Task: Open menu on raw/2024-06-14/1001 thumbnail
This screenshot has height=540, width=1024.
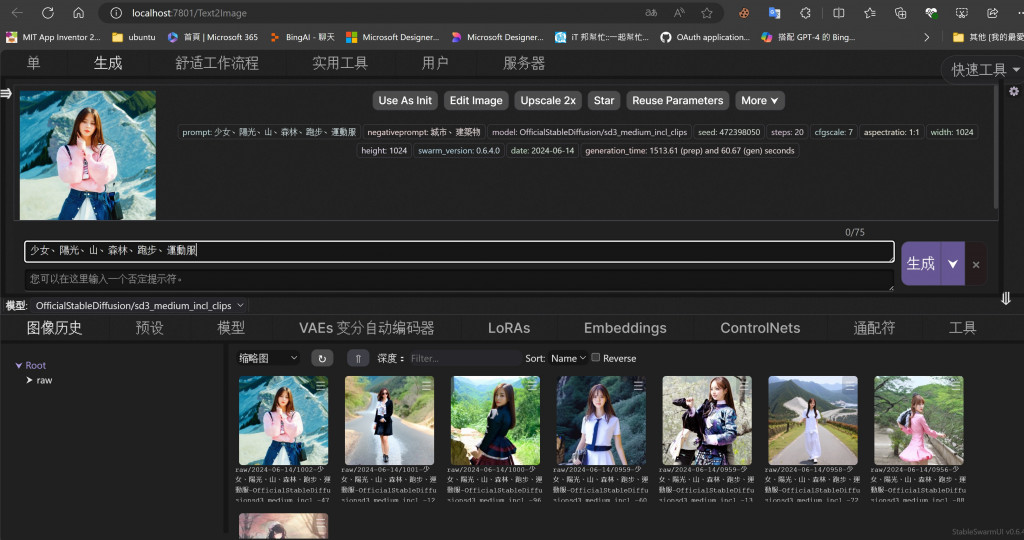Action: 426,387
